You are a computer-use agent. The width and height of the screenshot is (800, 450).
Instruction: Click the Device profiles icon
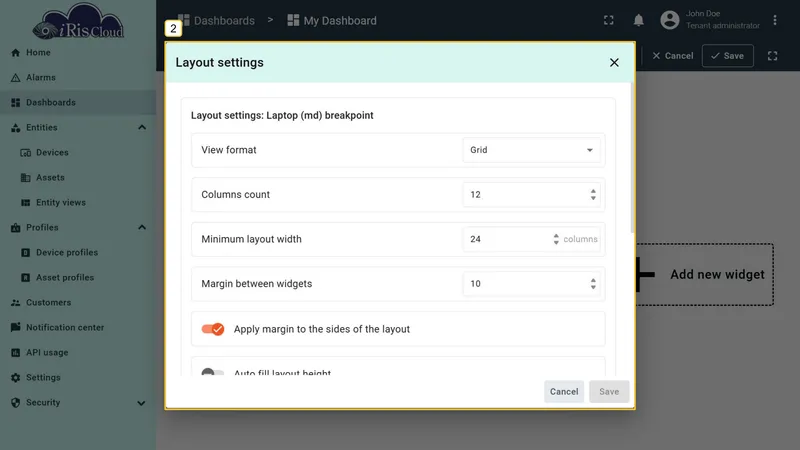pos(26,253)
